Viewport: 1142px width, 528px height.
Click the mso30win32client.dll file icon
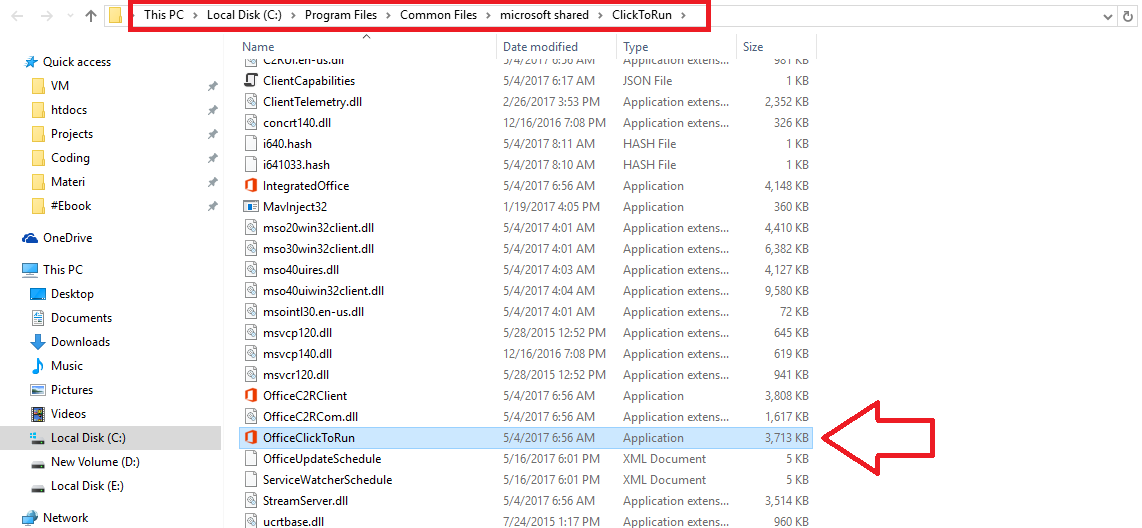point(251,249)
